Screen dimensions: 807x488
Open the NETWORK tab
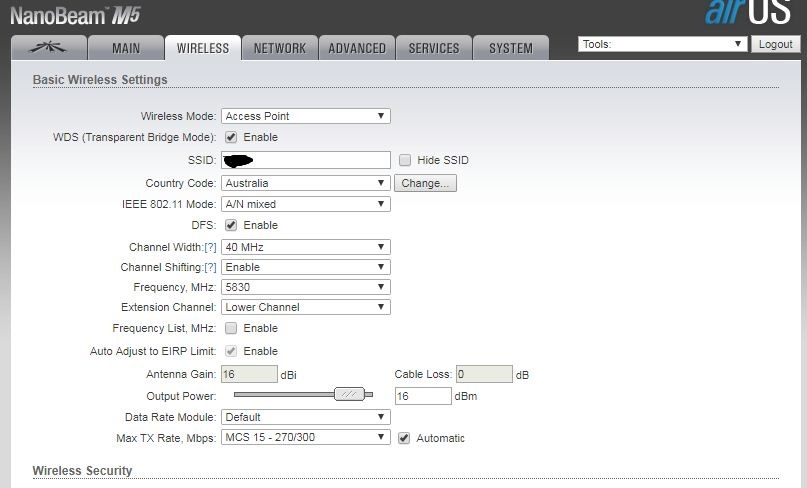pos(280,48)
